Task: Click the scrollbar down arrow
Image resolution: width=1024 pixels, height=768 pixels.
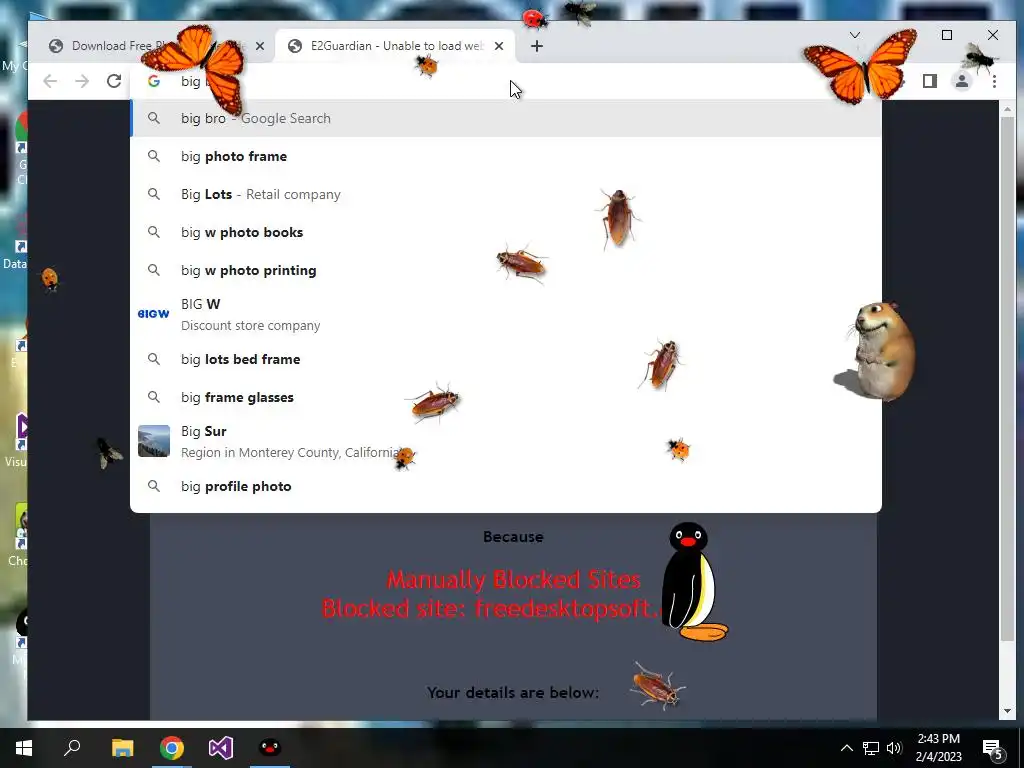Action: click(x=1007, y=711)
